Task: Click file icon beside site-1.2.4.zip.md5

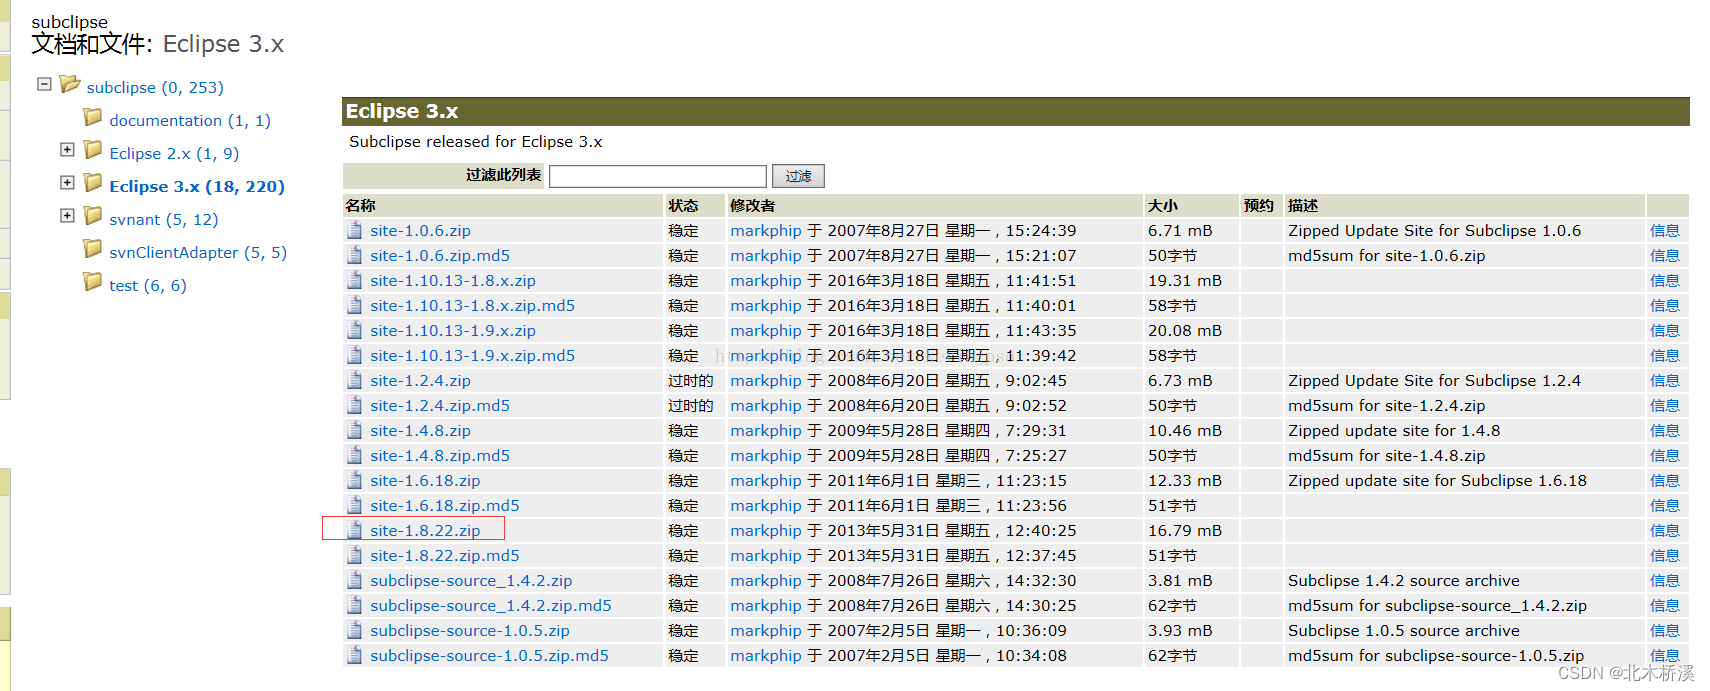Action: 355,405
